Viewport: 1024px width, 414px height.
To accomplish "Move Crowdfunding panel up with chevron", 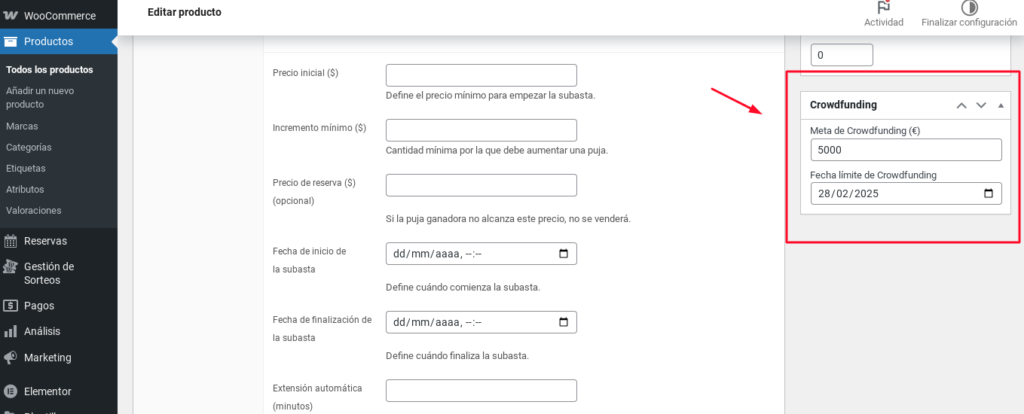I will click(x=961, y=106).
